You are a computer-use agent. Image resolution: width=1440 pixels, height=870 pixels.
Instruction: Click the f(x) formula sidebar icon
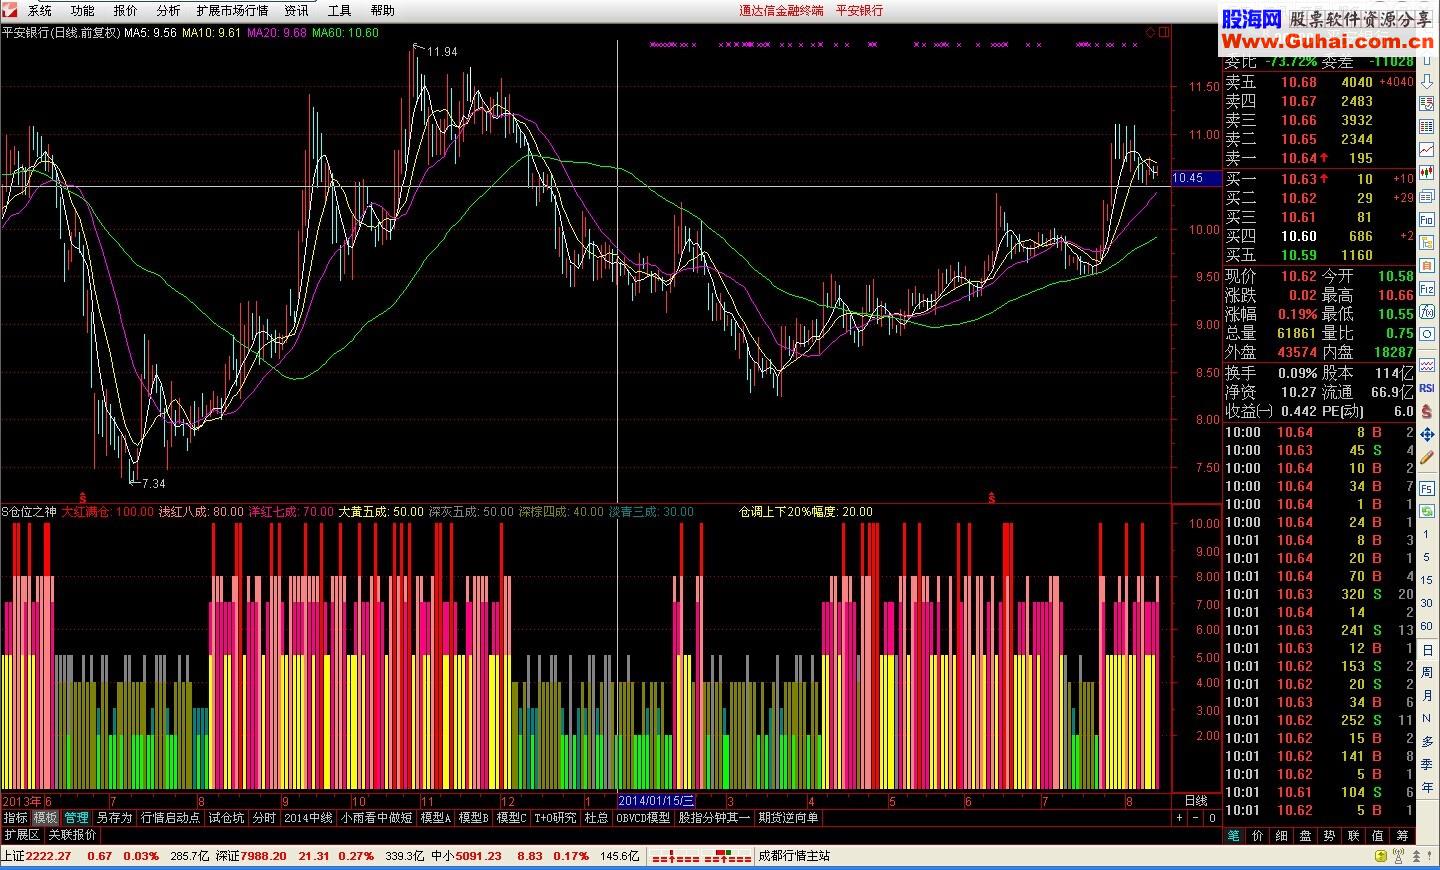point(1427,313)
